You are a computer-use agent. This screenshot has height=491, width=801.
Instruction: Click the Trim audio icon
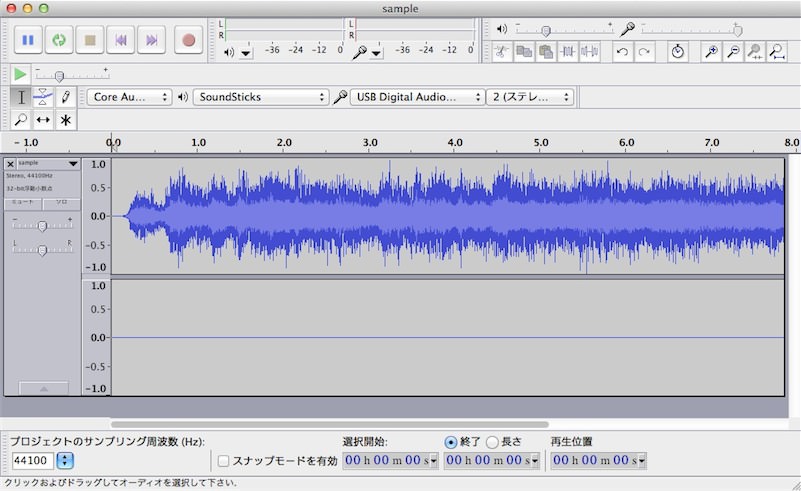click(568, 52)
